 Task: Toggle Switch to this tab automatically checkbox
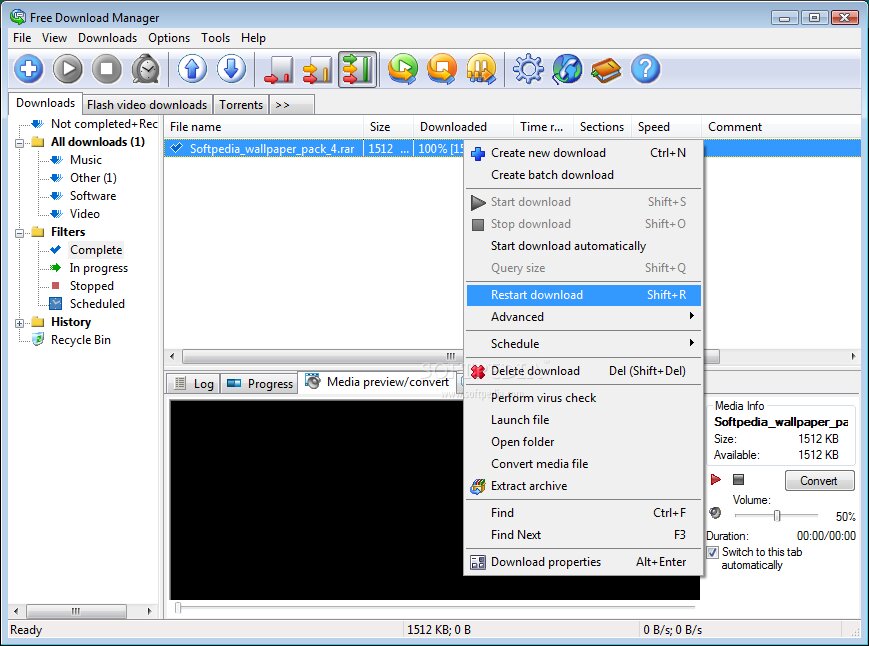point(713,552)
